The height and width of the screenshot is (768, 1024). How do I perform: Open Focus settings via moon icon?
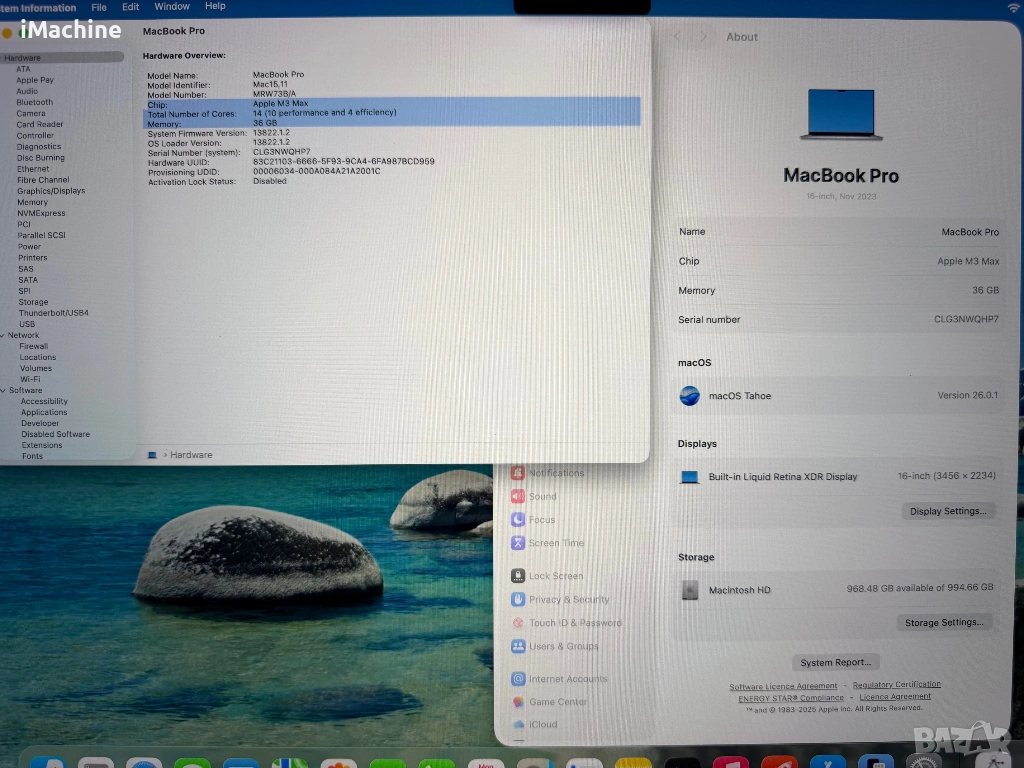coord(518,520)
